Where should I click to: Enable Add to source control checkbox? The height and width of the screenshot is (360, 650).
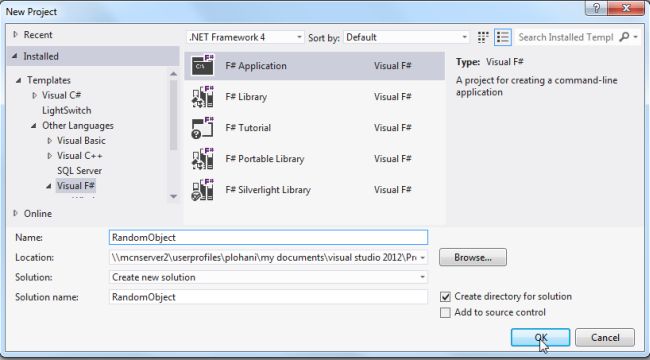(x=445, y=313)
